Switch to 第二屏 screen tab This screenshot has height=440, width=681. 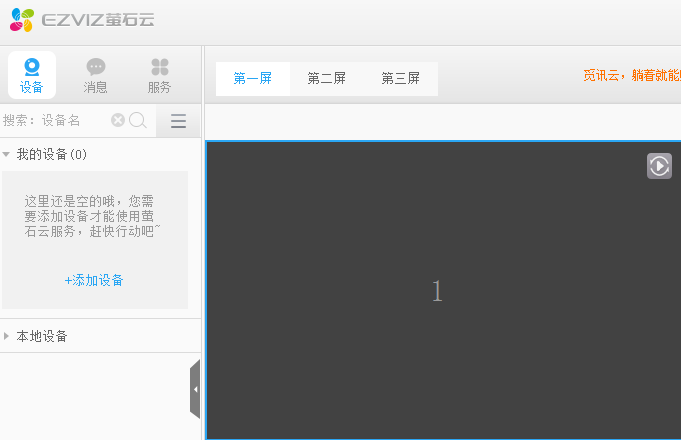[327, 79]
